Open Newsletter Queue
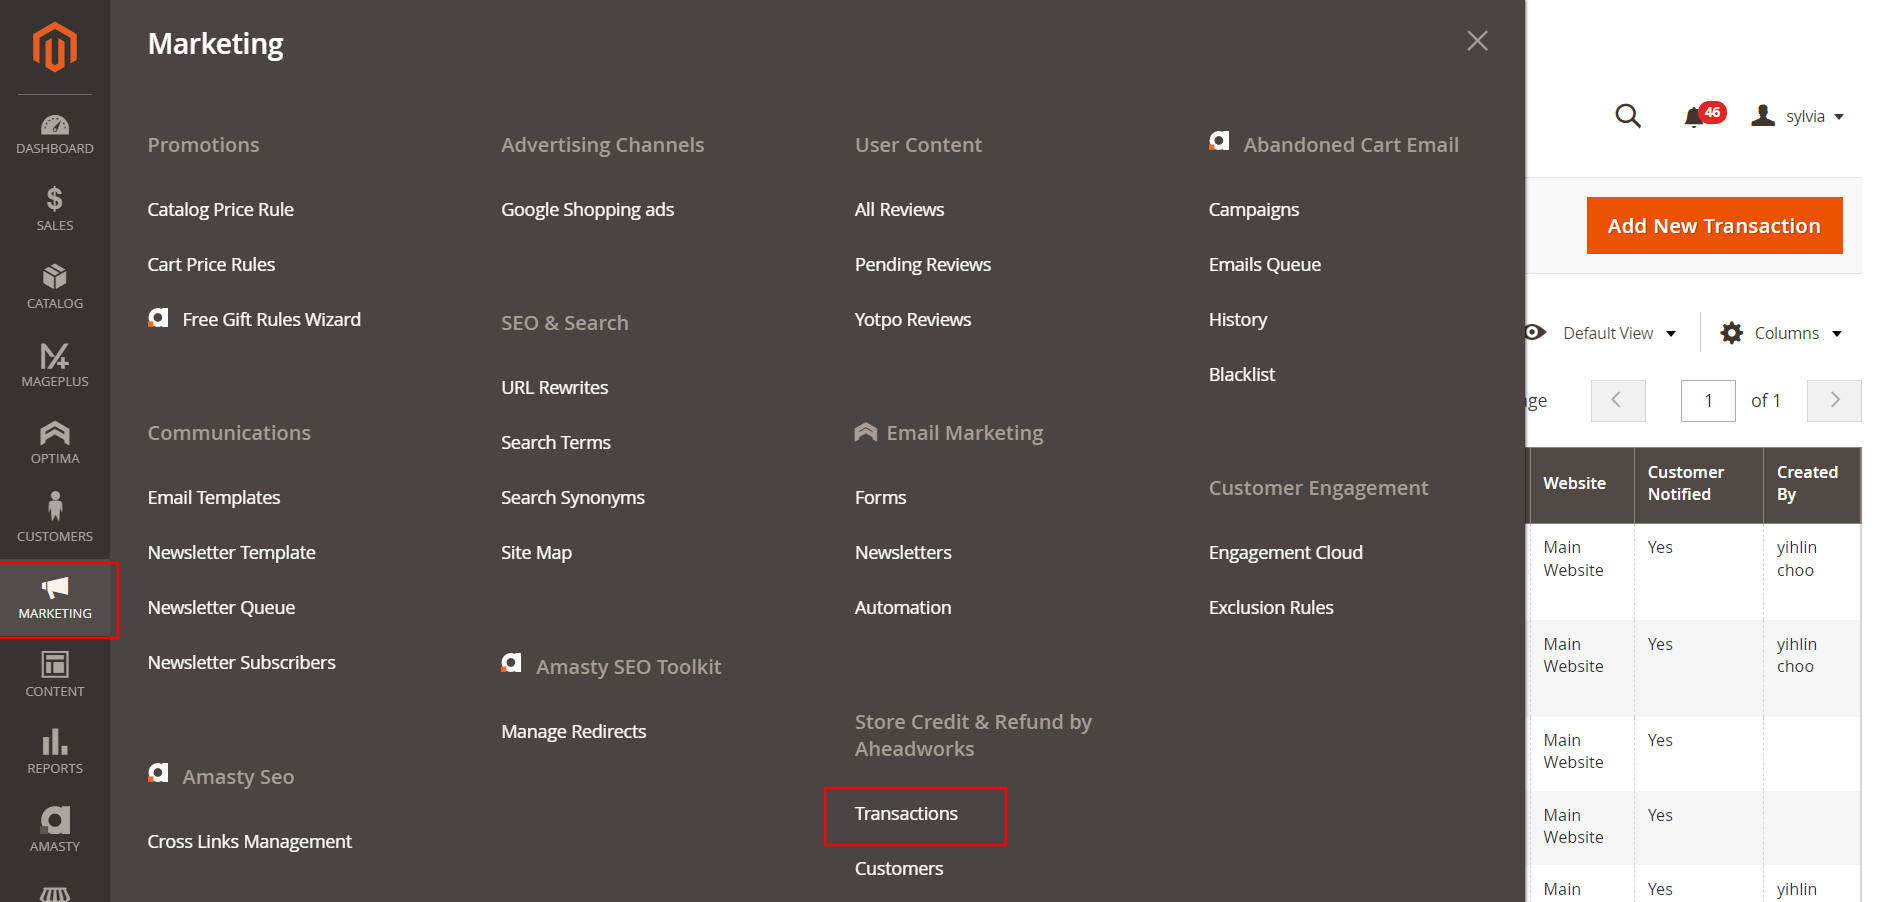Viewport: 1898px width, 902px height. tap(221, 608)
